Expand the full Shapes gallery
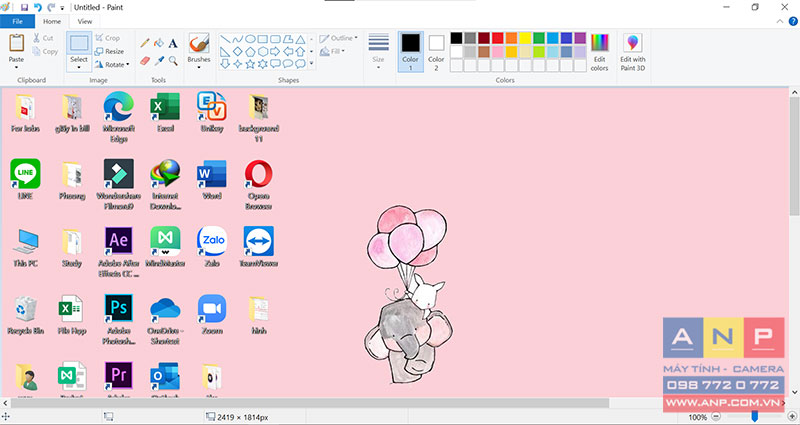 click(311, 64)
